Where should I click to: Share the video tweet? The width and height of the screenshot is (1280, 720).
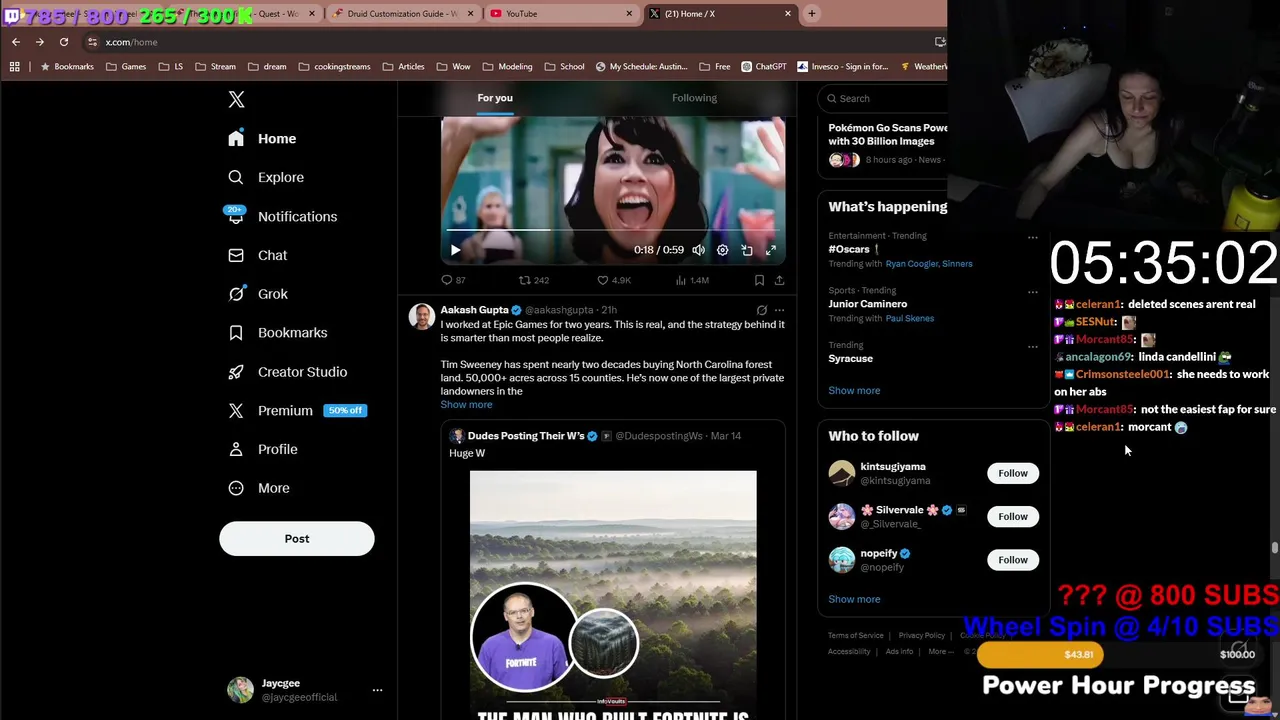pyautogui.click(x=779, y=280)
